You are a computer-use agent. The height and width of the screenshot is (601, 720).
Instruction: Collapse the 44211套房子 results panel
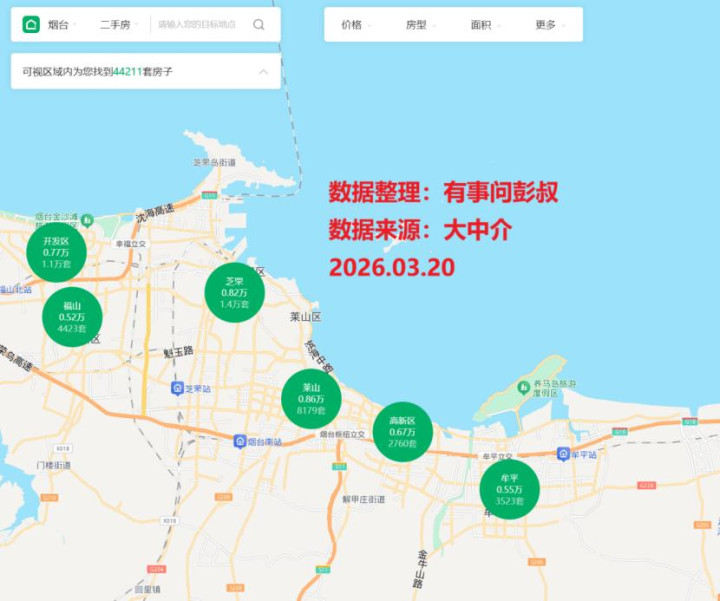pyautogui.click(x=263, y=71)
